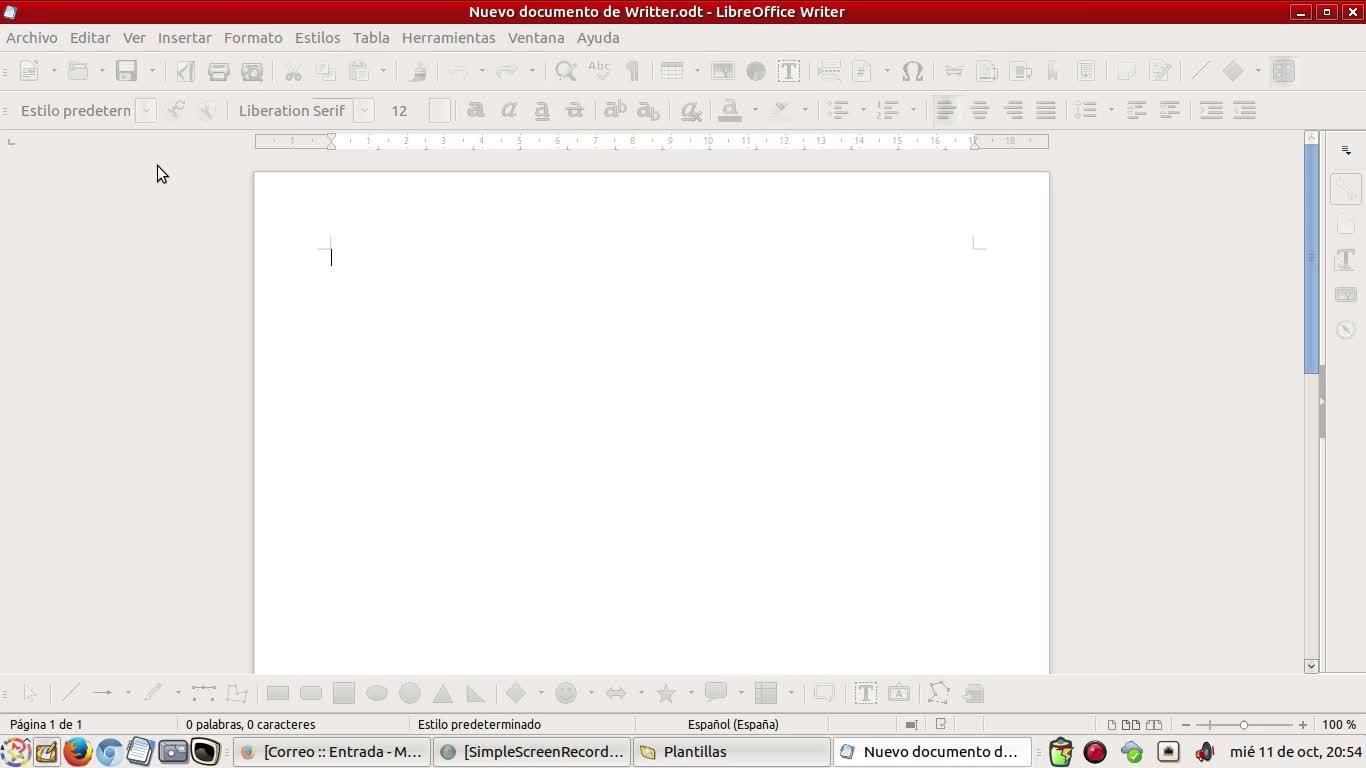Select the Rectangle shape in drawing toolbar

278,693
